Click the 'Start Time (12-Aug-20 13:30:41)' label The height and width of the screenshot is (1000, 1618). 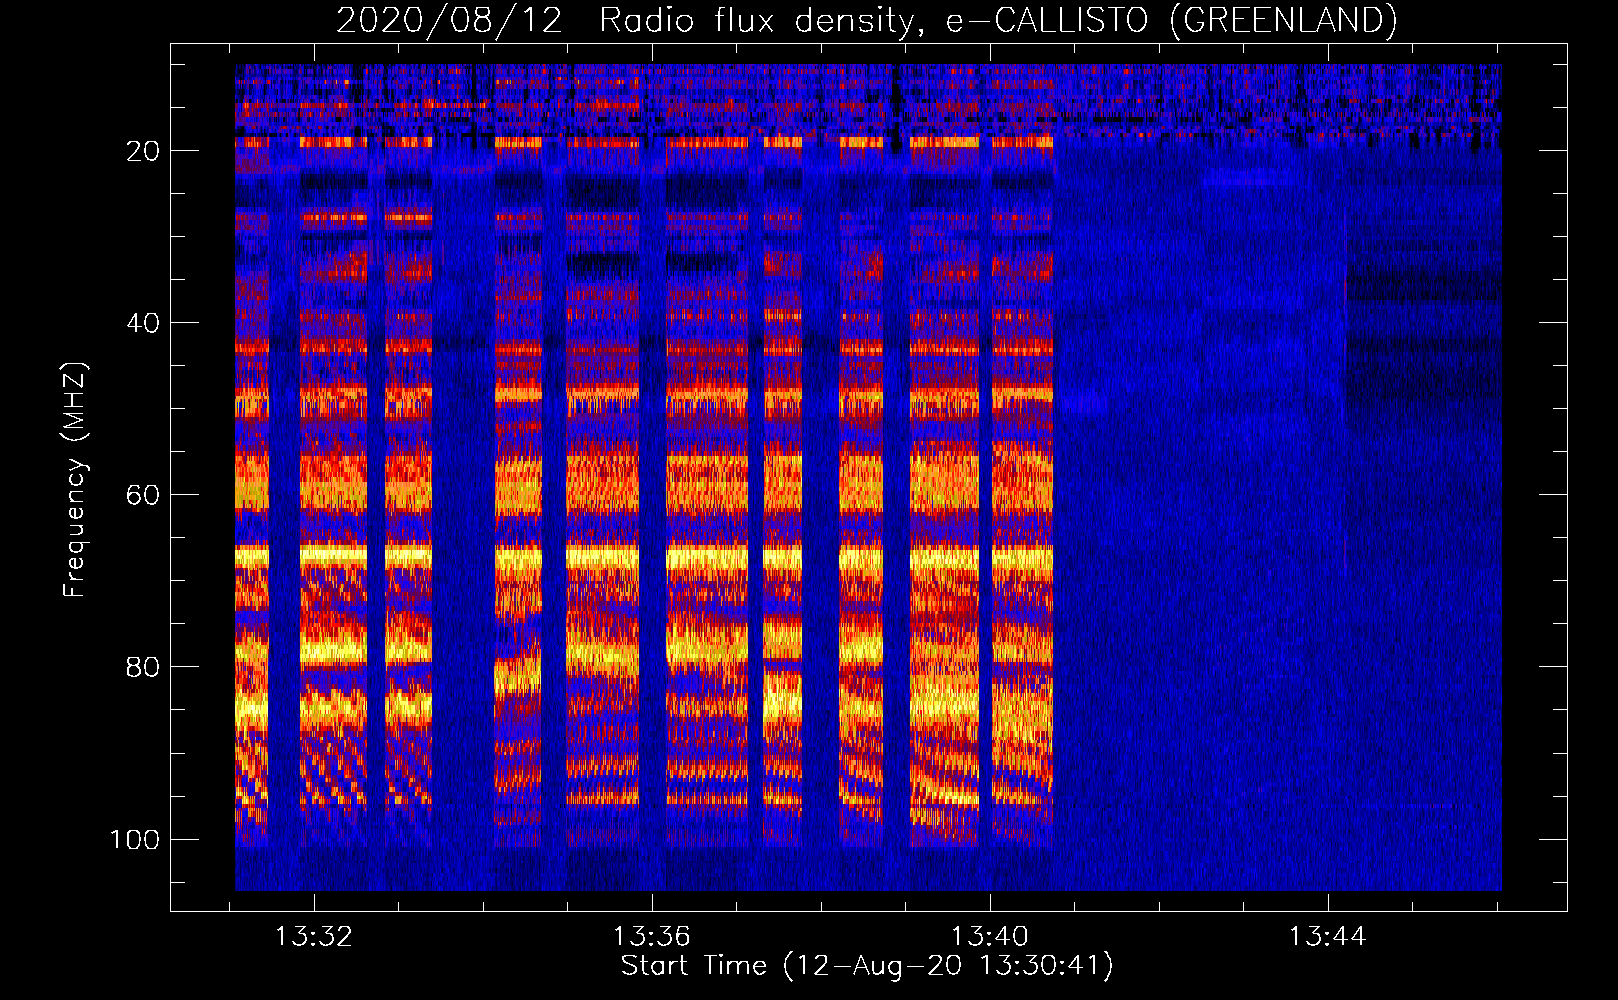867,966
